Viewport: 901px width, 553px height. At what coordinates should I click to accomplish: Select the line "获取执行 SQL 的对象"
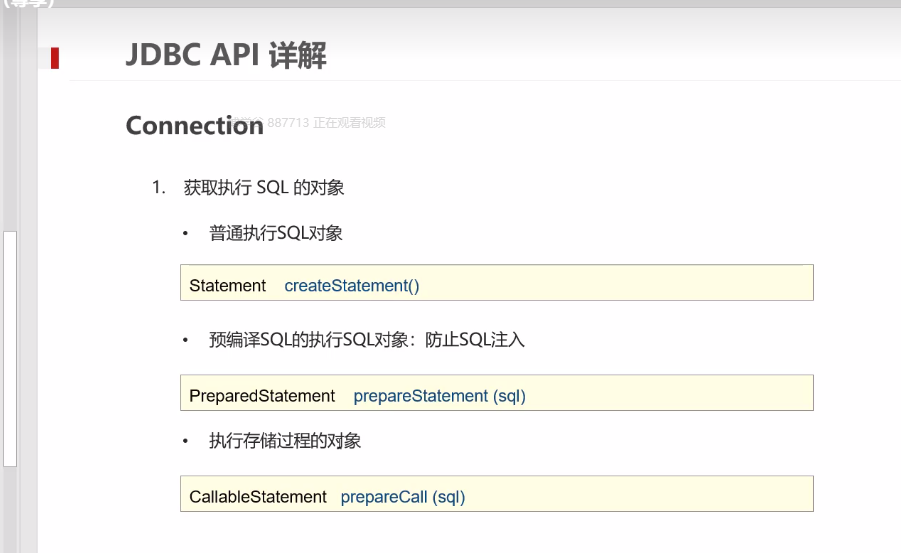pyautogui.click(x=264, y=187)
